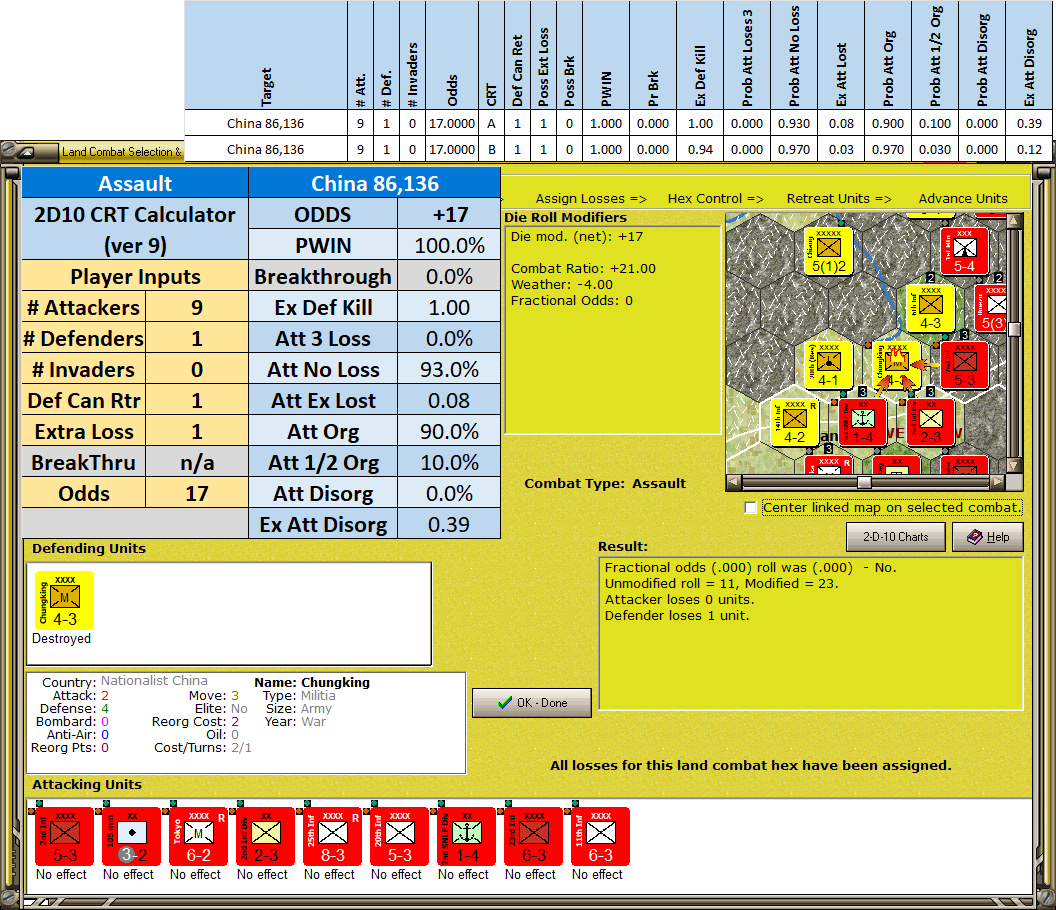Image resolution: width=1056 pixels, height=910 pixels.
Task: Click the map scroll left arrow
Action: pyautogui.click(x=734, y=482)
